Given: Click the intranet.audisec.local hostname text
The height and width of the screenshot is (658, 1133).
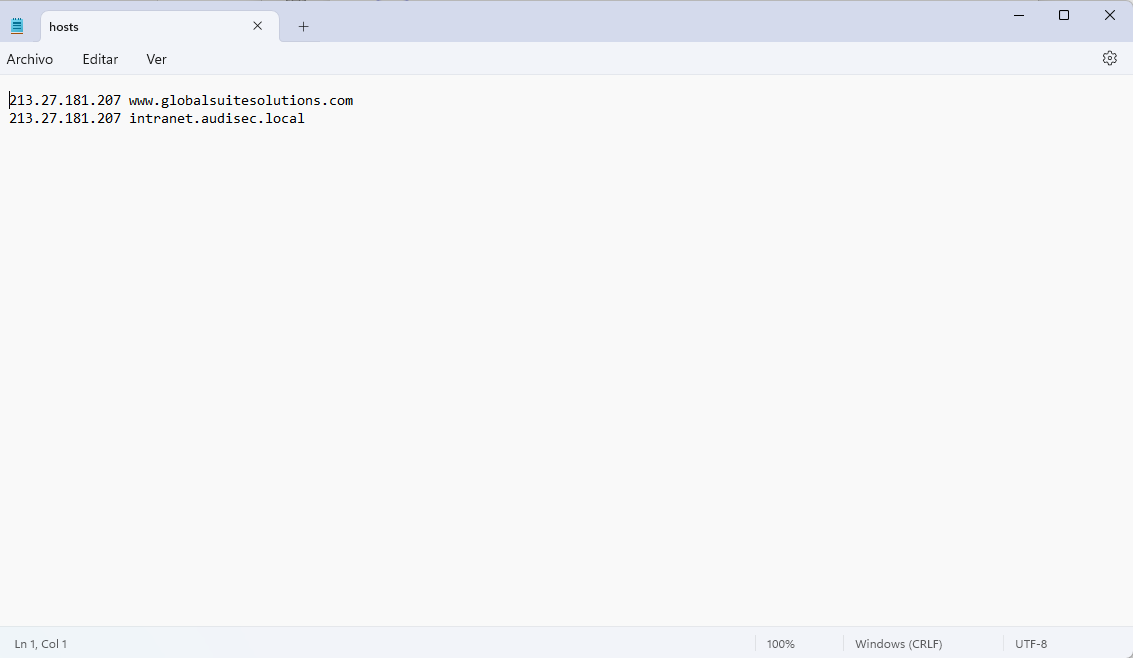Looking at the screenshot, I should coord(217,119).
